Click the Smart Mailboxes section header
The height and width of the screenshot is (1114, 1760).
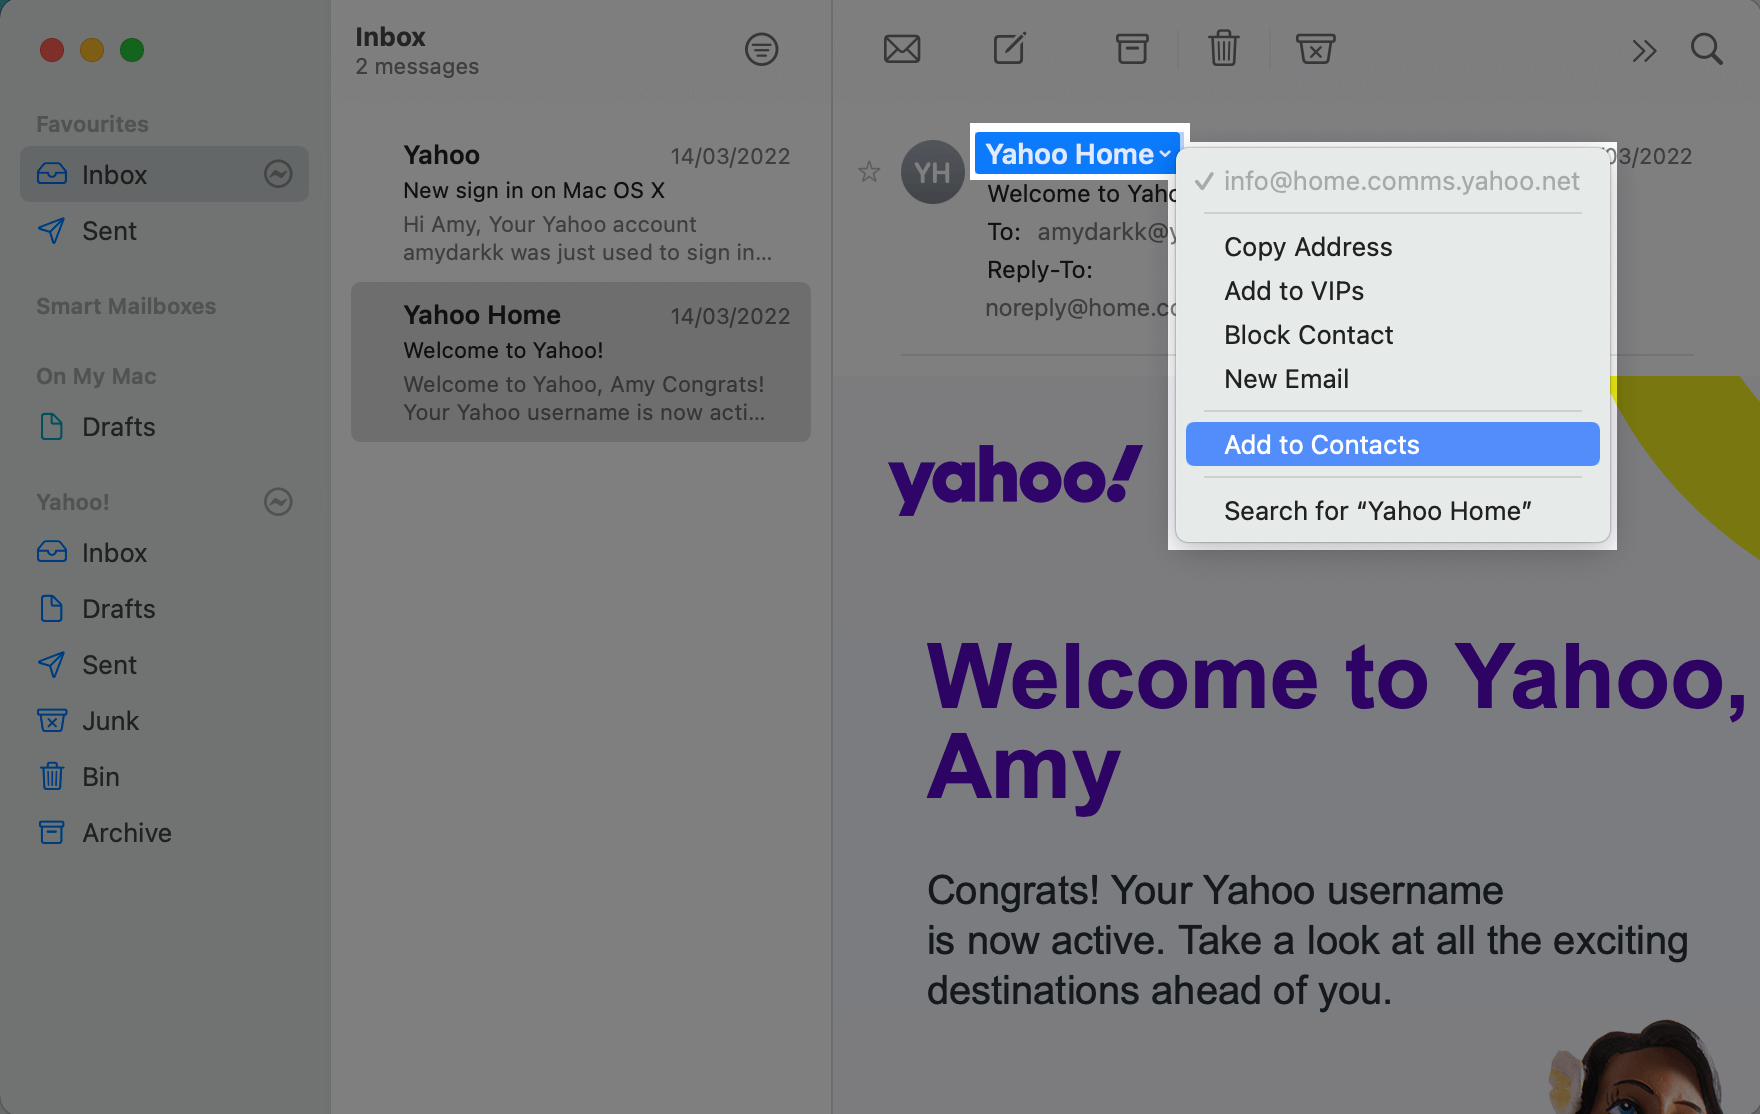click(126, 306)
